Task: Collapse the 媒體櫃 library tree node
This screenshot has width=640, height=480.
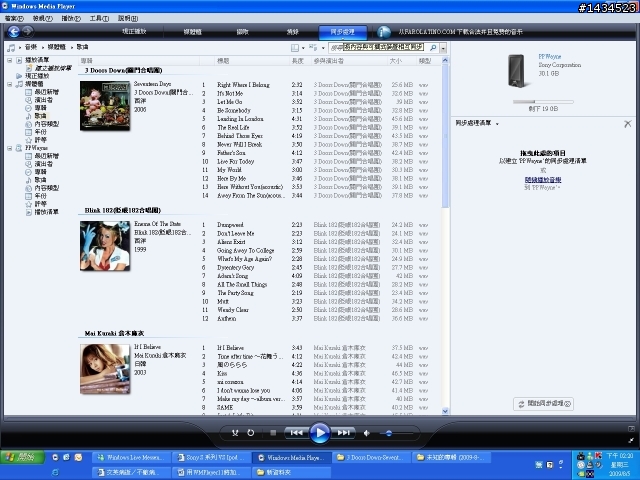Action: [9, 84]
